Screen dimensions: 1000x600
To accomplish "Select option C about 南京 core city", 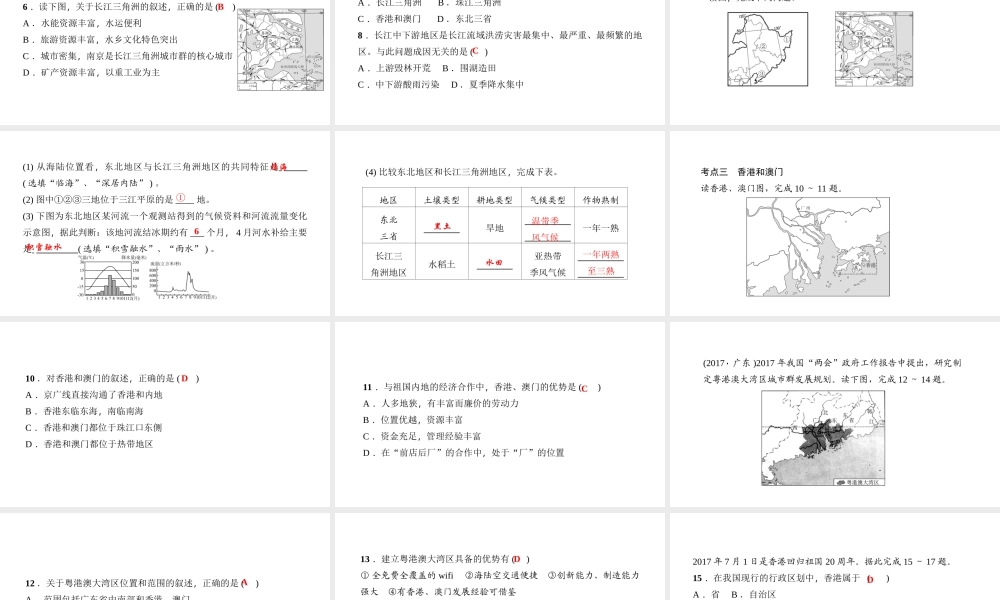I will tap(128, 56).
